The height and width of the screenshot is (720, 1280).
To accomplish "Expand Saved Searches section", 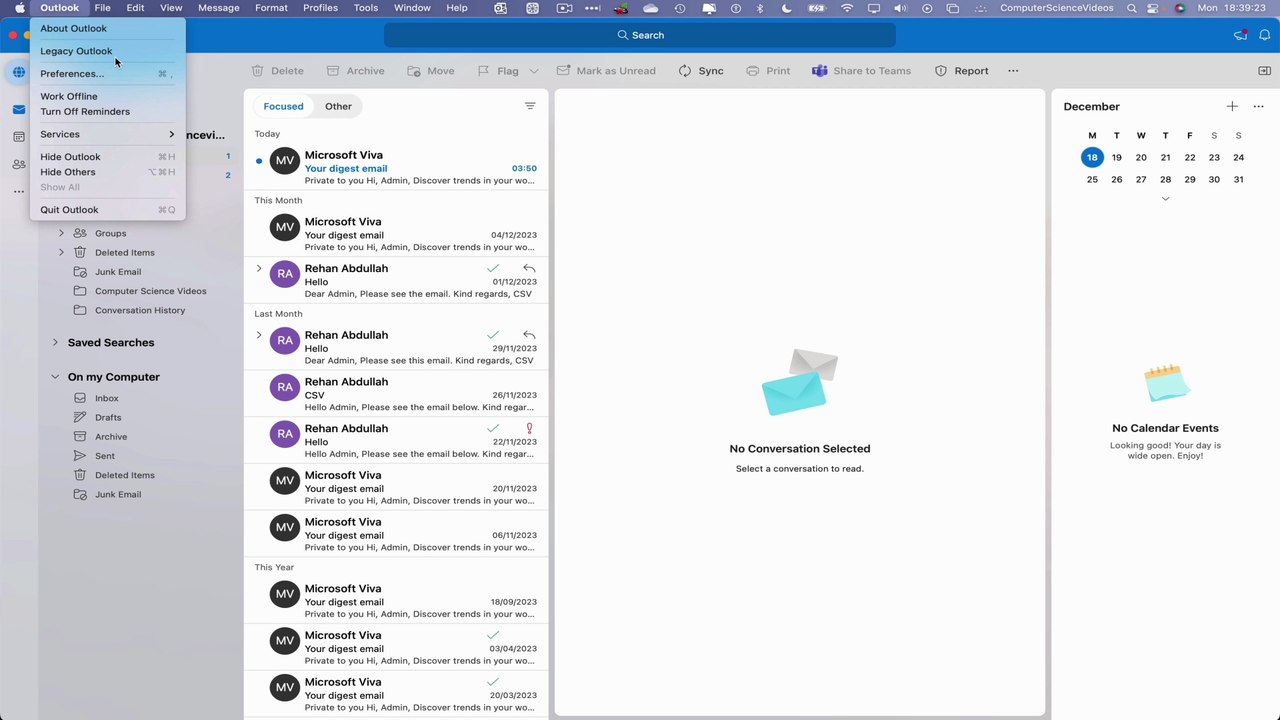I will (55, 342).
